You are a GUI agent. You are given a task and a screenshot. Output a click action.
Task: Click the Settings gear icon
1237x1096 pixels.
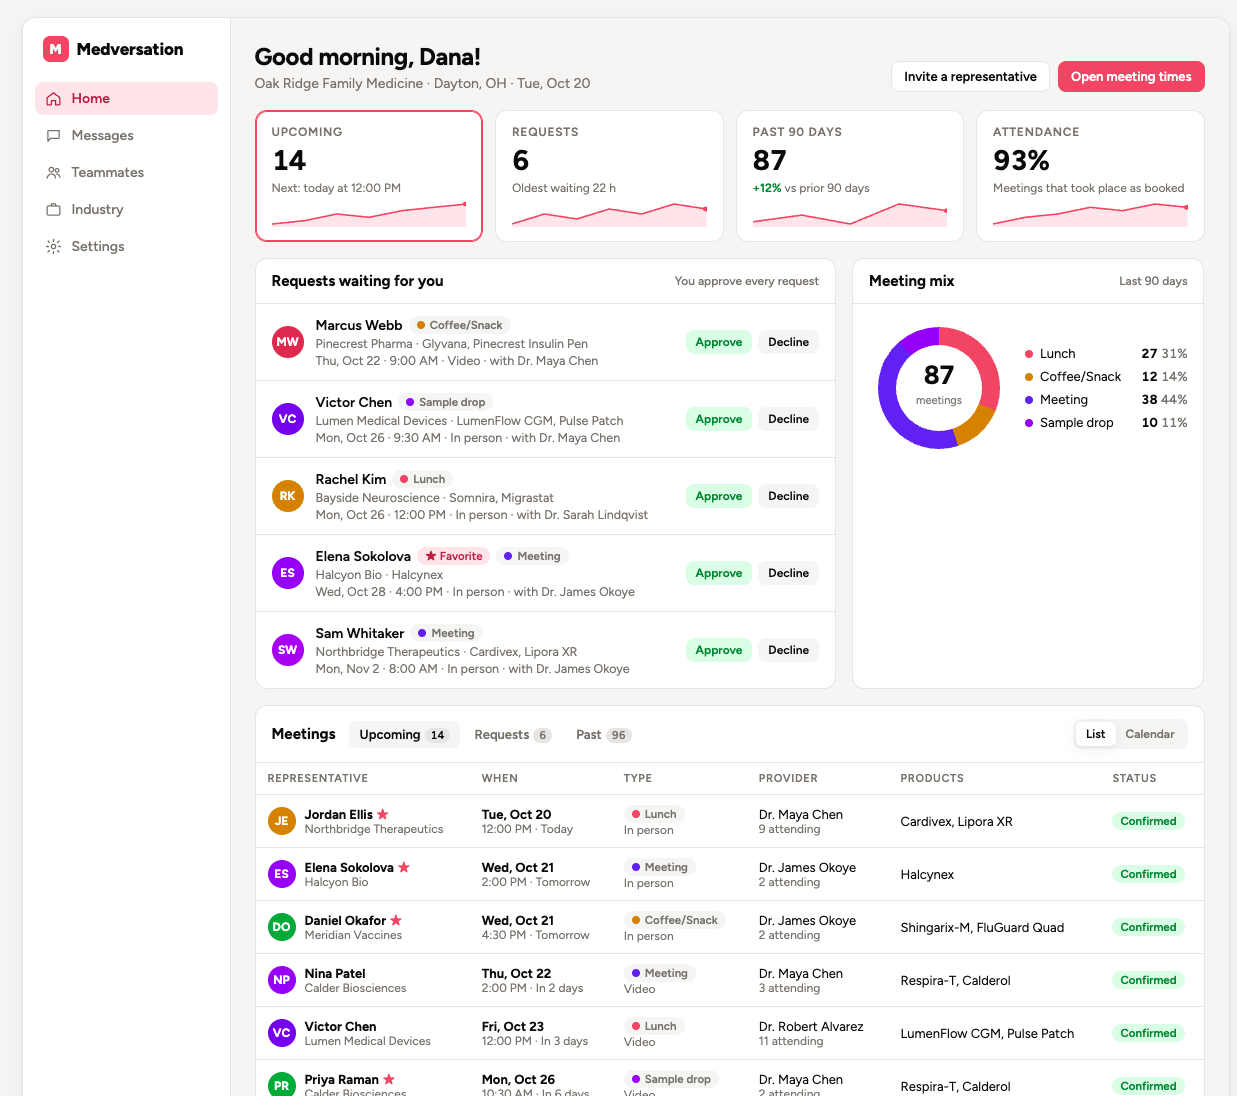(54, 247)
